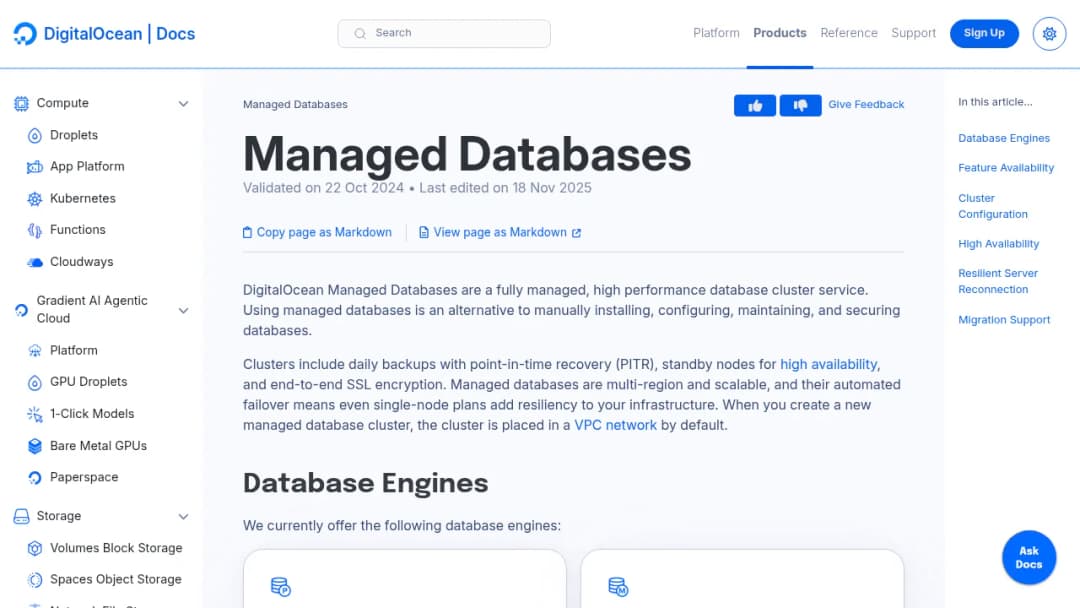
Task: Click the Database Engines heading
Action: tap(365, 483)
